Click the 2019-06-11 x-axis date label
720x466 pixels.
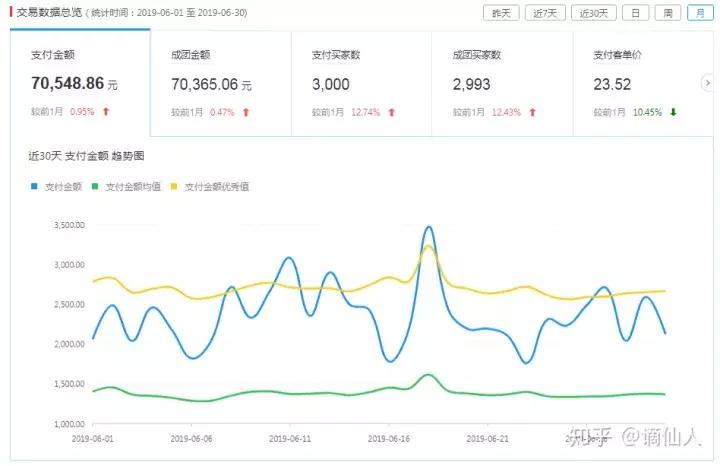[290, 439]
